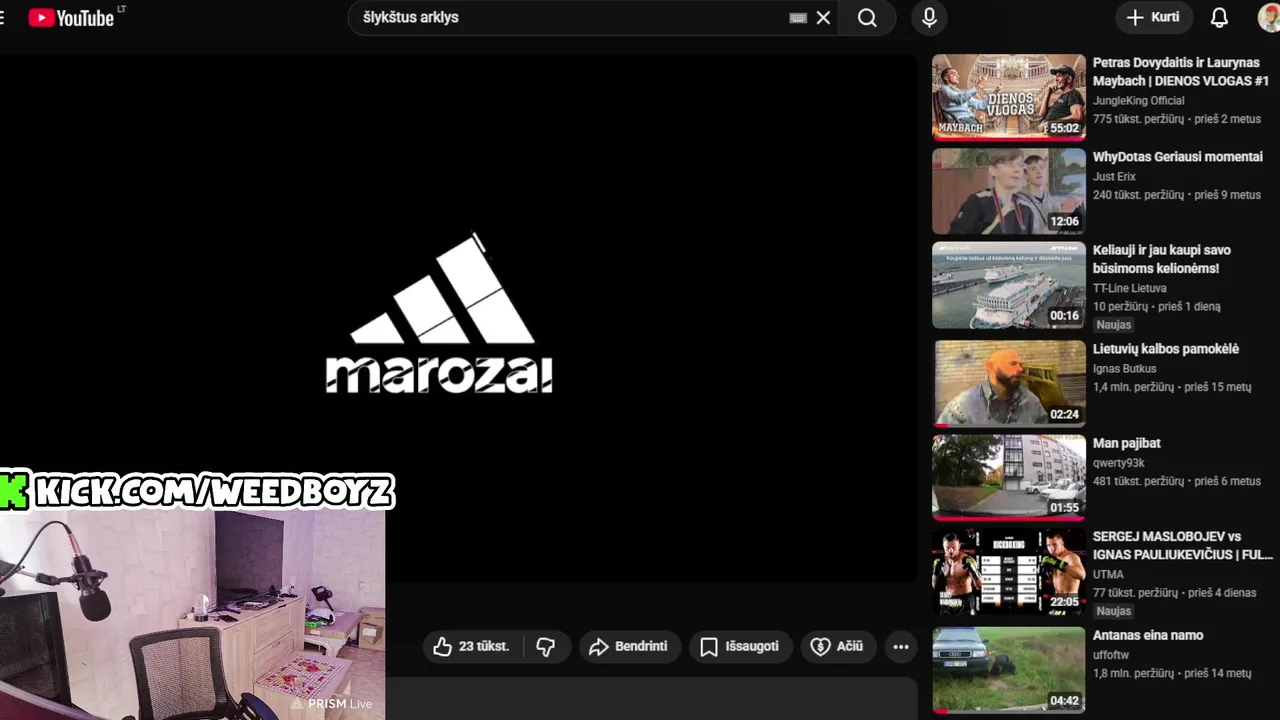
Task: Visit UTMA channel
Action: click(x=1108, y=575)
